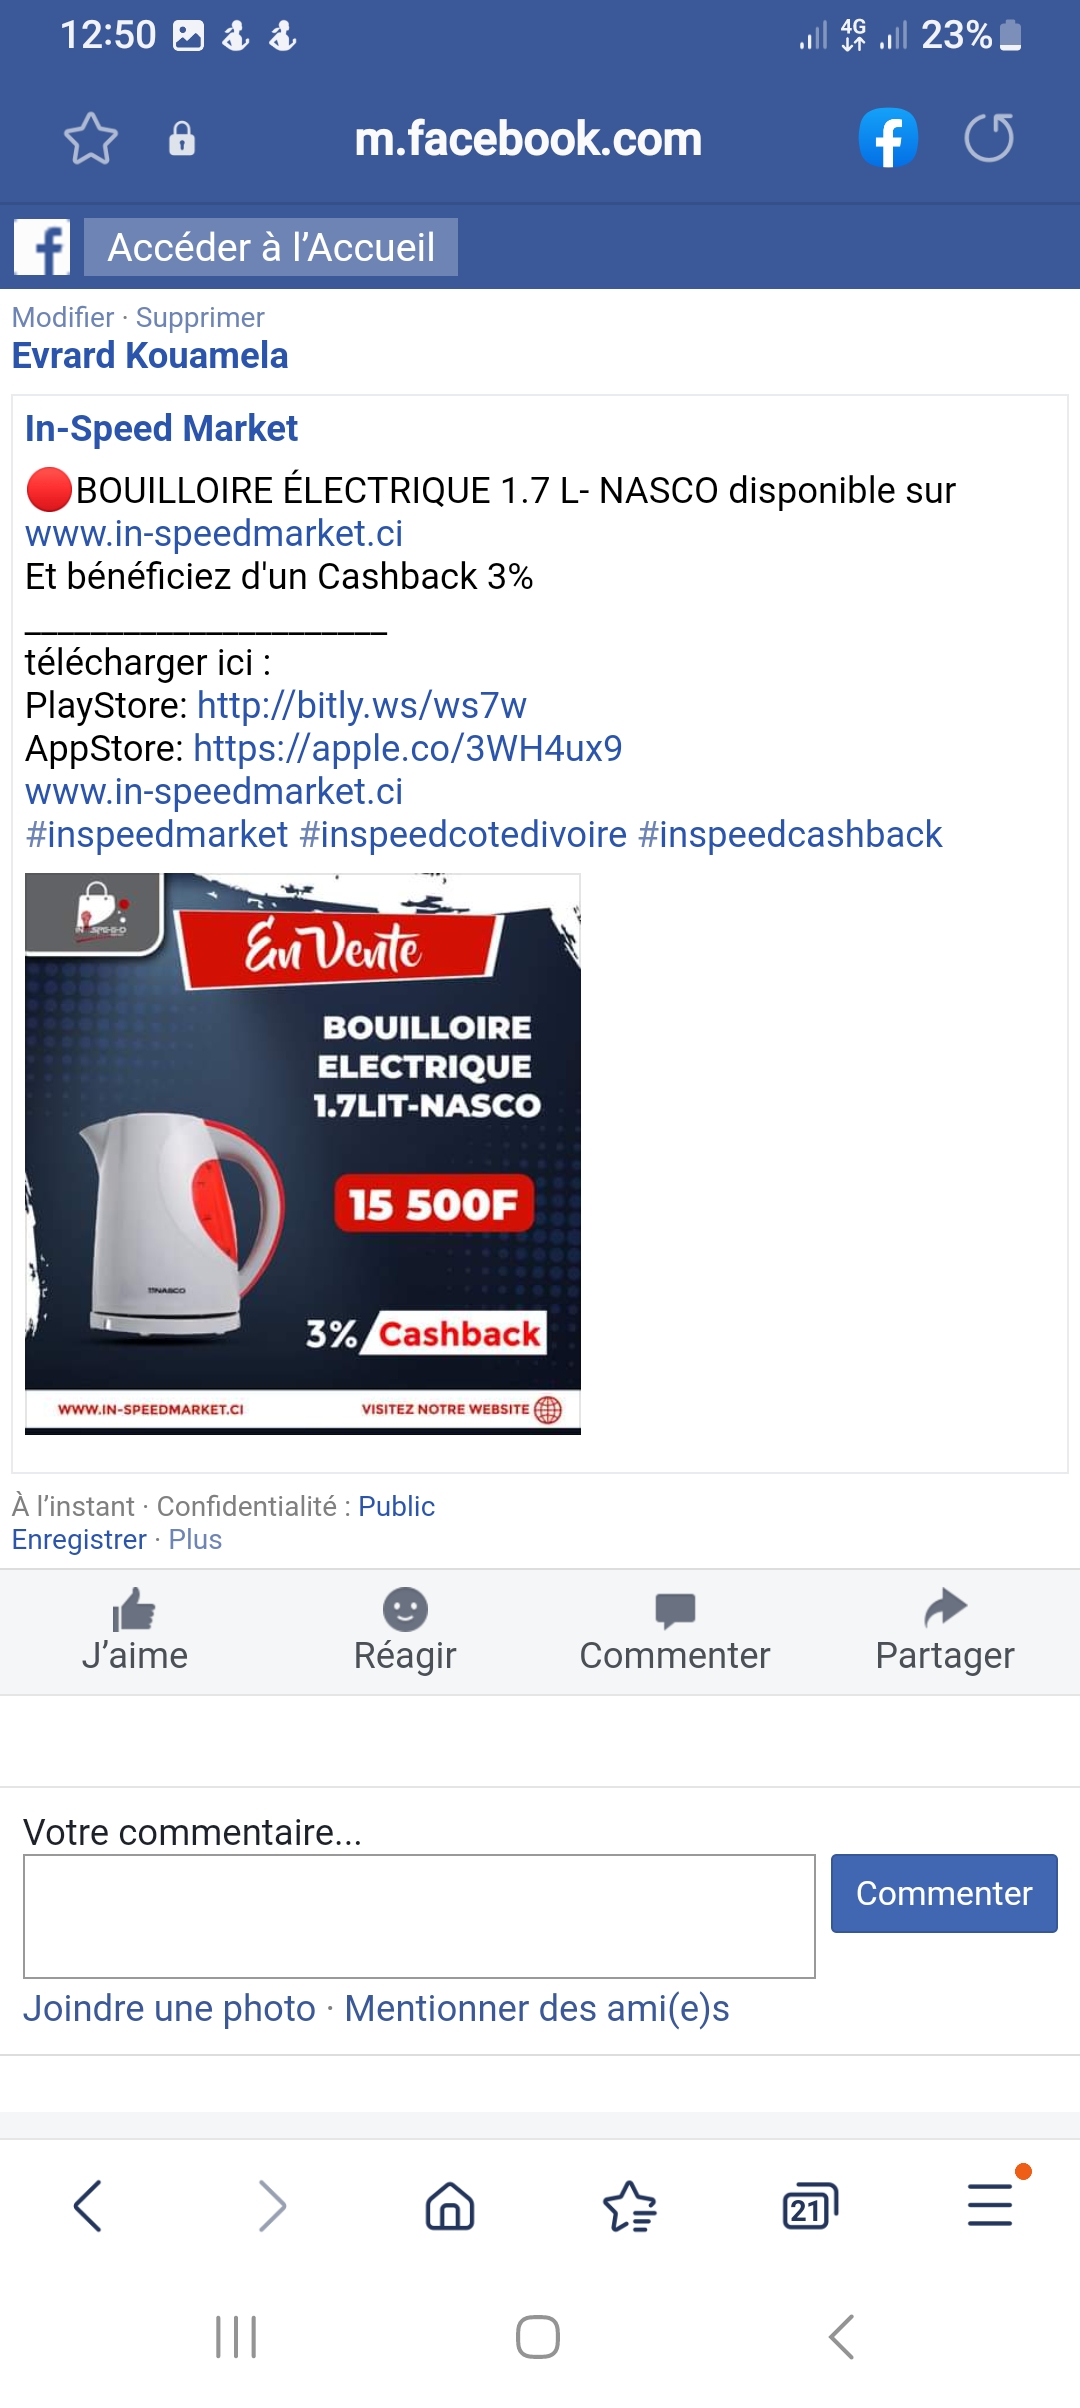Open the Facebook app icon in the address bar

coord(888,138)
